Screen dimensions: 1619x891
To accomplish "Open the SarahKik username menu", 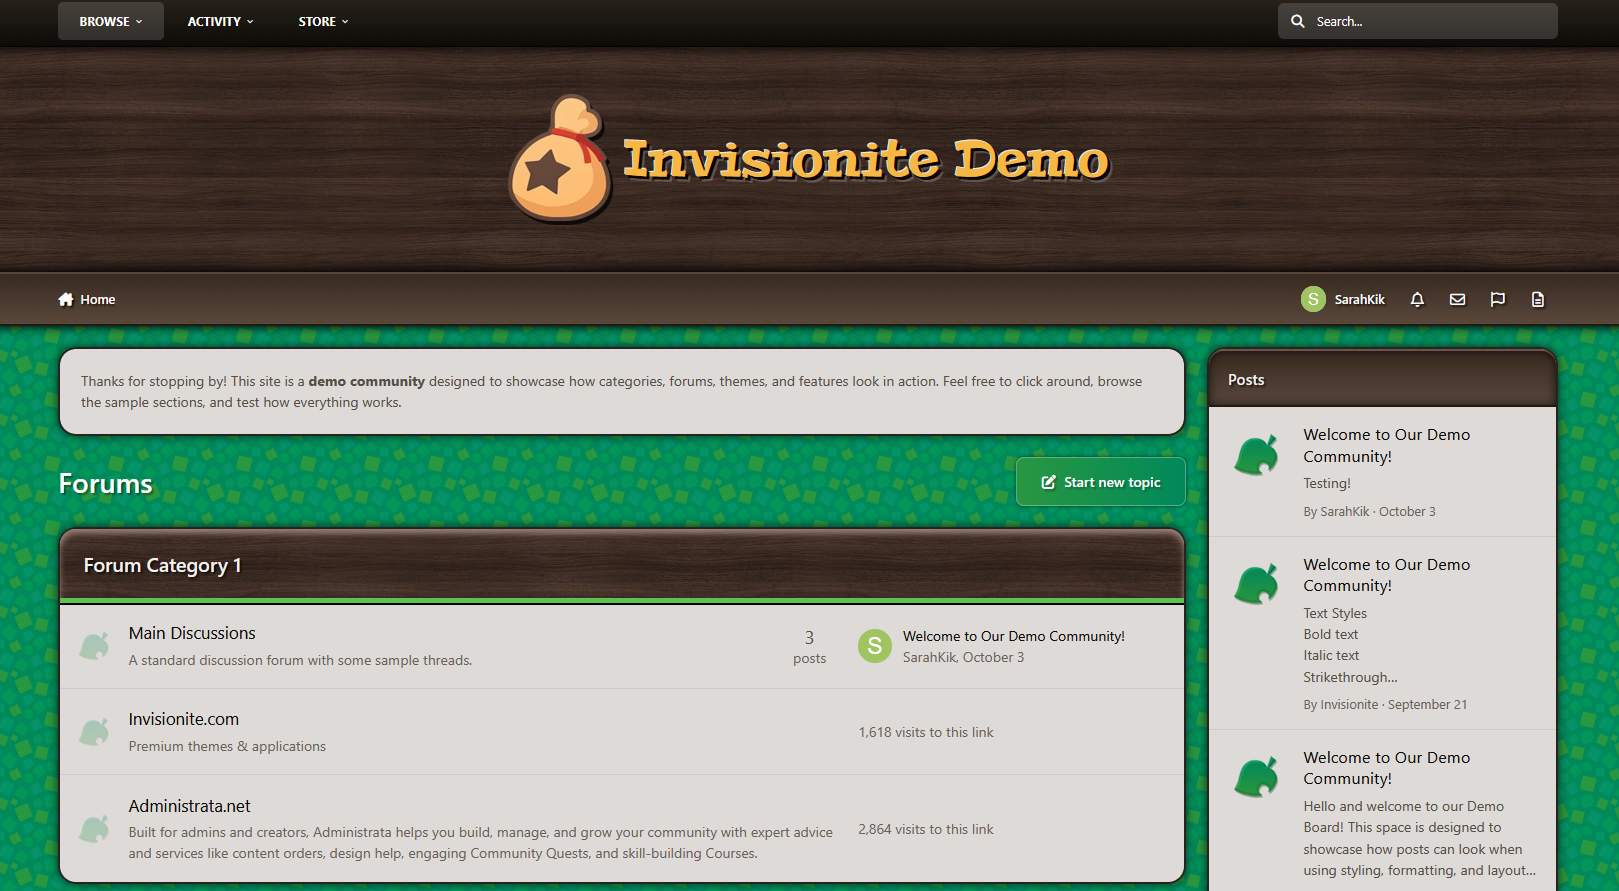I will (x=1359, y=299).
